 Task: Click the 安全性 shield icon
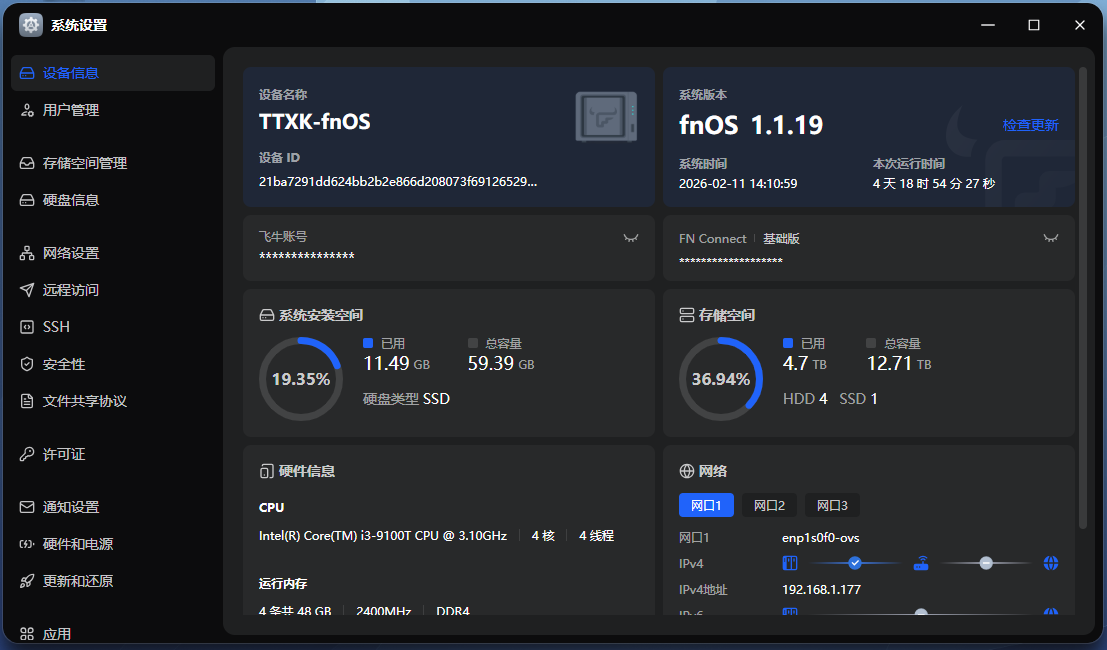pos(27,364)
